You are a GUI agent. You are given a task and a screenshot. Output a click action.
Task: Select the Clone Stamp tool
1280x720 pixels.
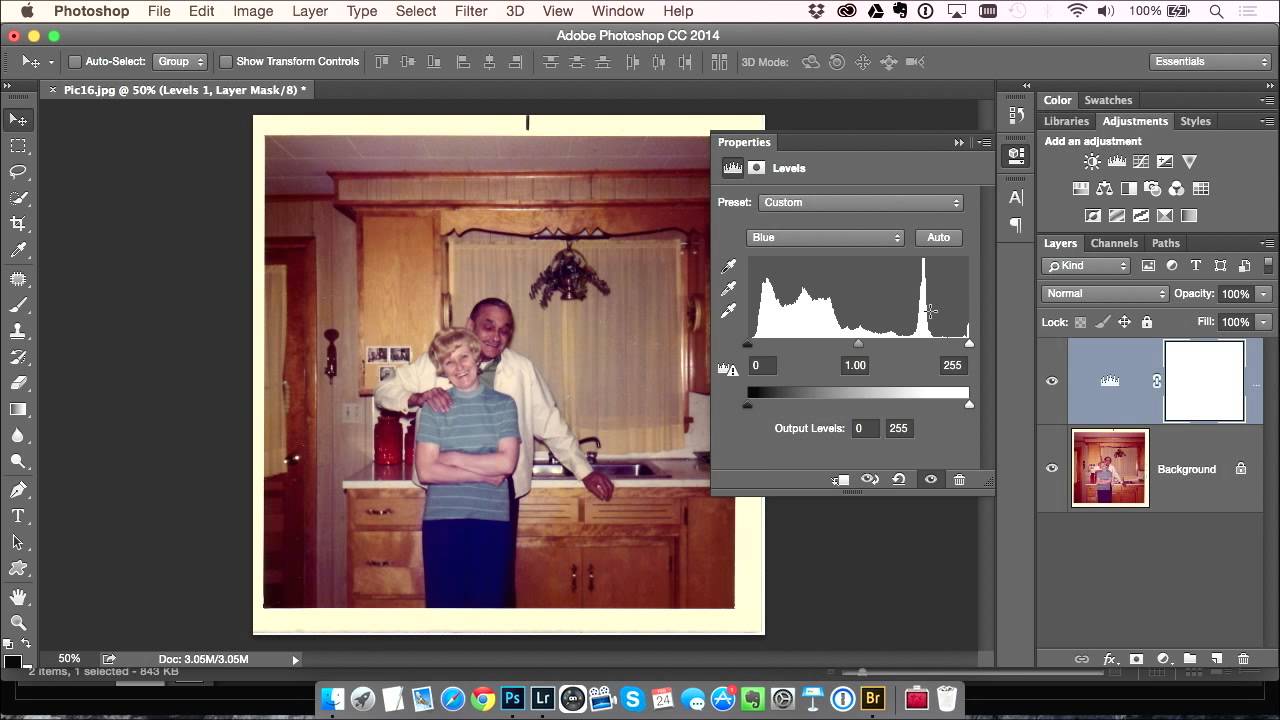[18, 331]
